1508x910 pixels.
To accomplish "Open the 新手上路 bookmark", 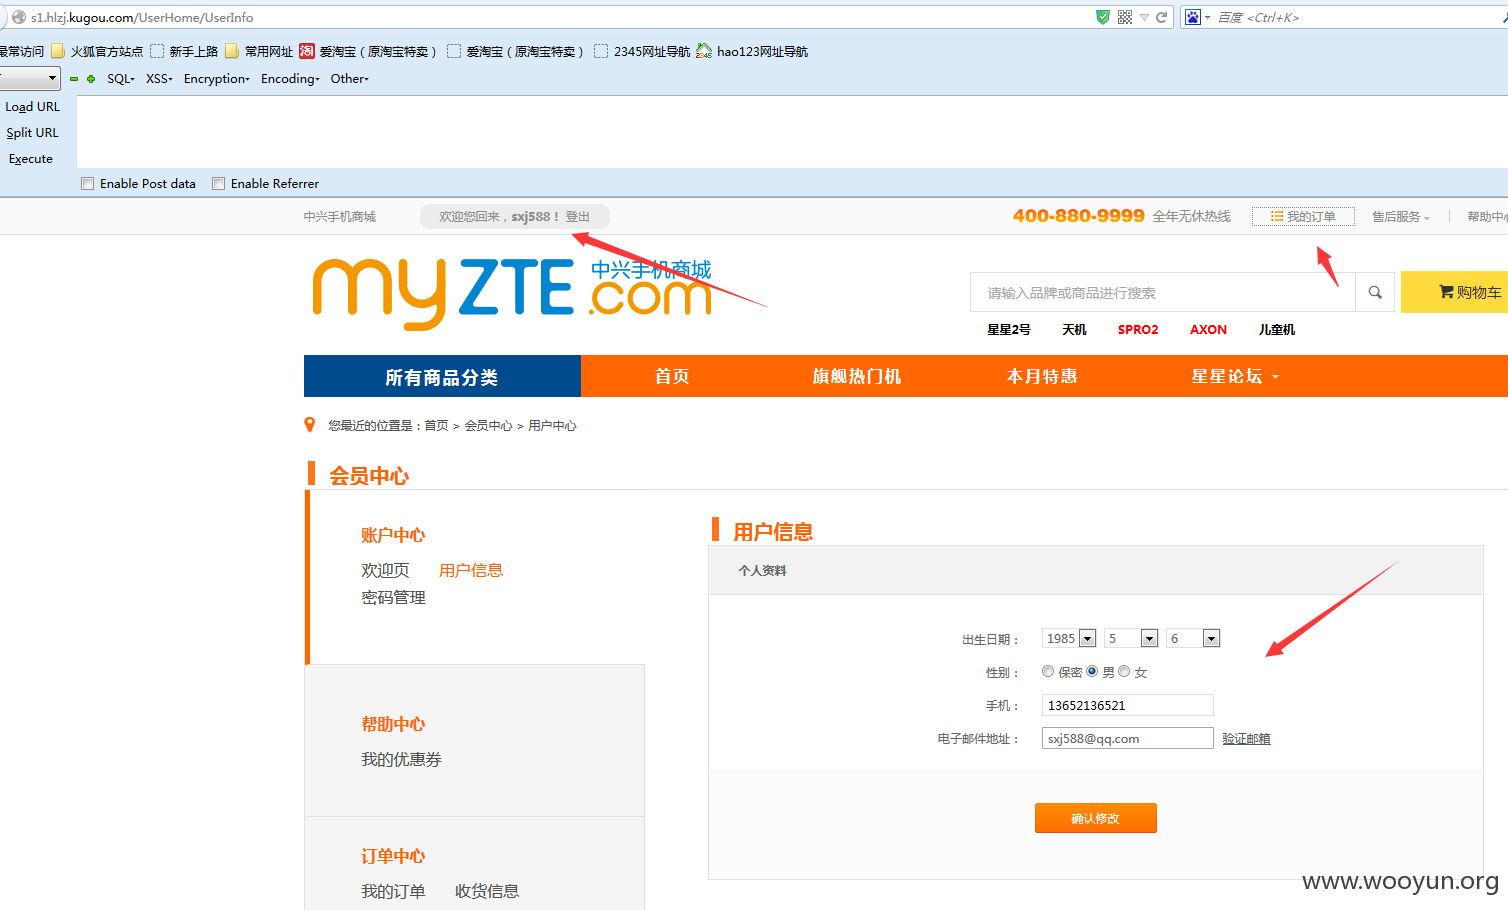I will coord(184,51).
